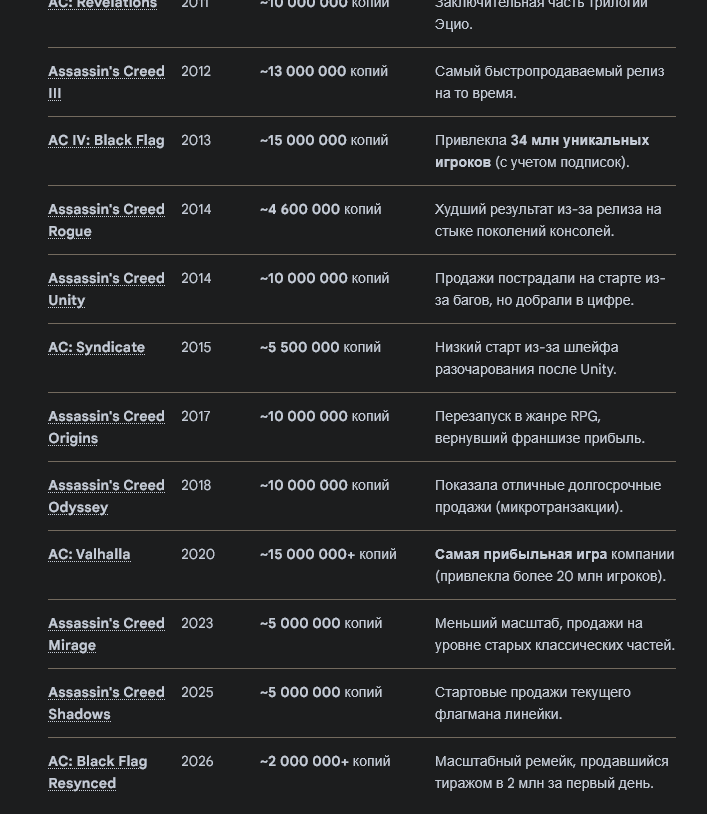Click the Самая прибыльная игра bold text
The image size is (707, 814).
[x=521, y=554]
